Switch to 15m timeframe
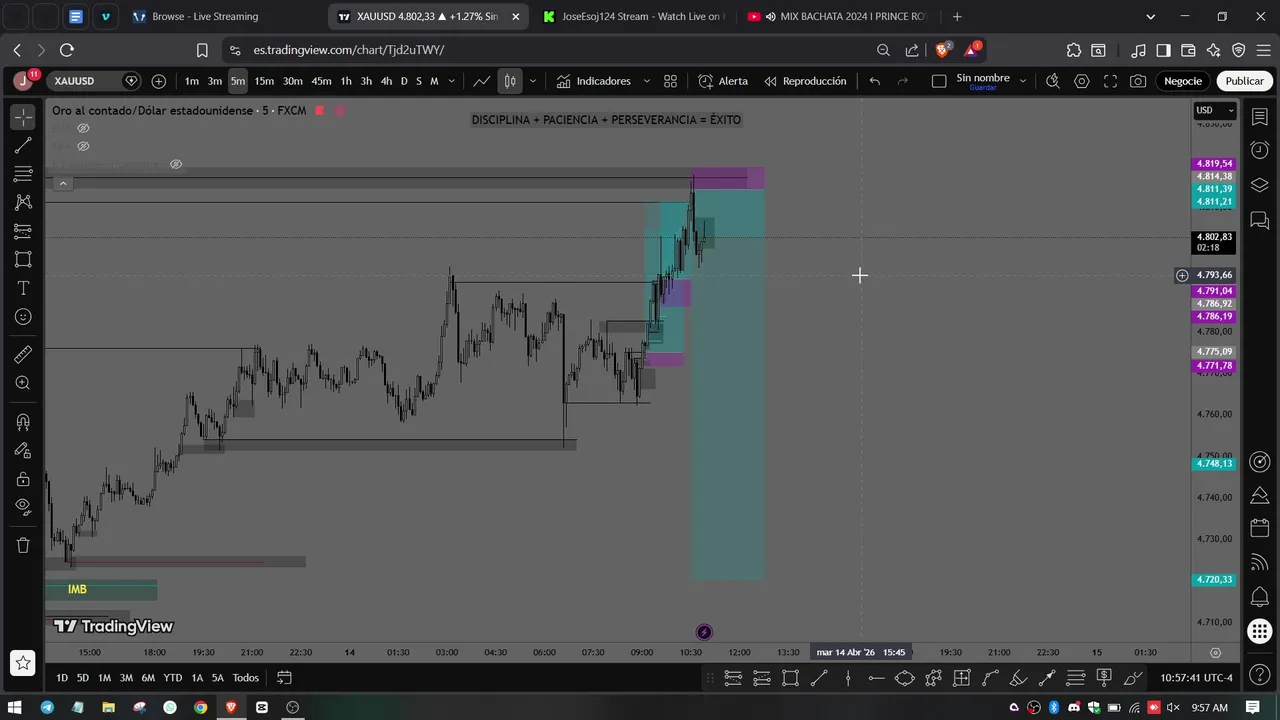 [x=264, y=81]
